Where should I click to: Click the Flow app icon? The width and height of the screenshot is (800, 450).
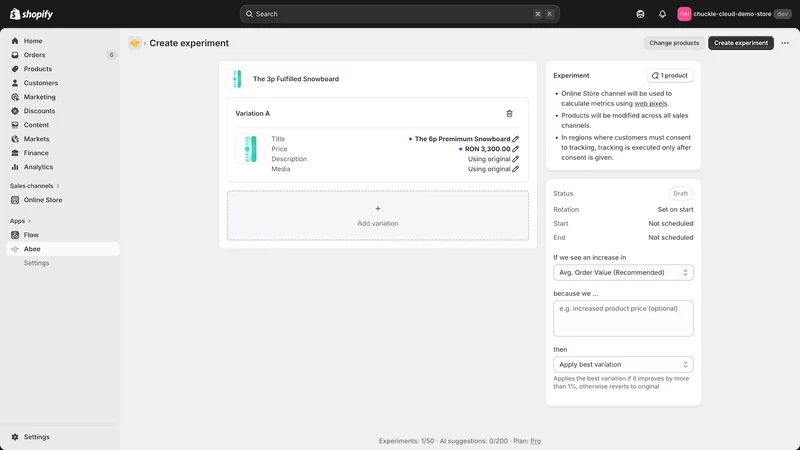click(15, 235)
